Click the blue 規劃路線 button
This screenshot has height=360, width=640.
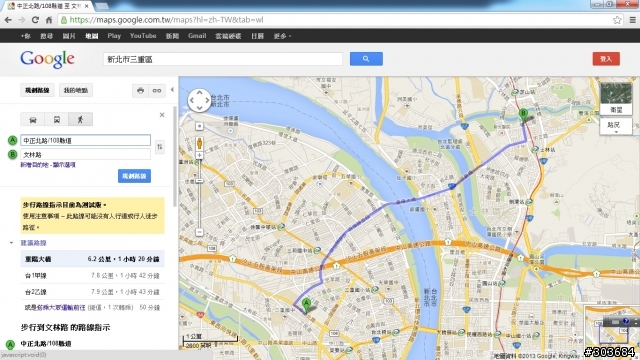tap(134, 176)
